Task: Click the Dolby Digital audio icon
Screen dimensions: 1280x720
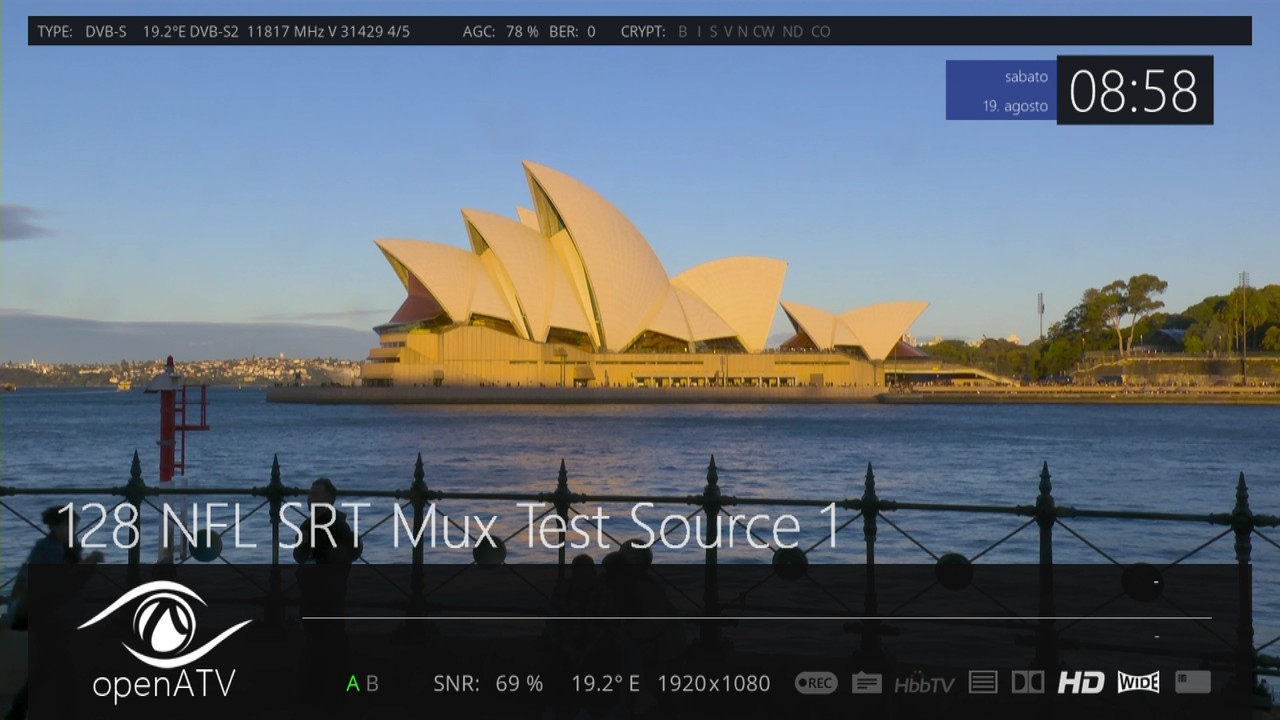Action: [x=1028, y=683]
